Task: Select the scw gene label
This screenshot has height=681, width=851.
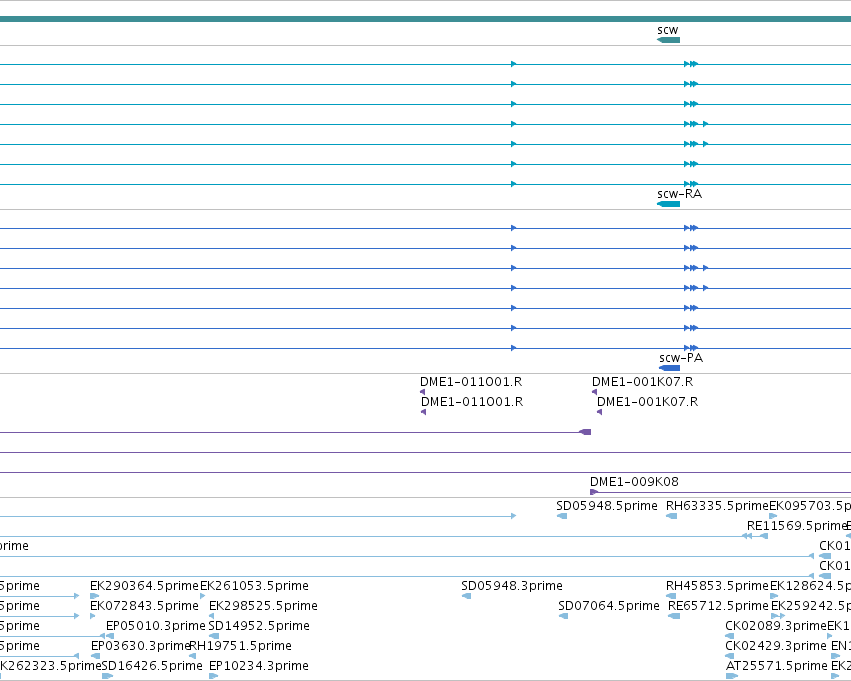Action: tap(668, 29)
